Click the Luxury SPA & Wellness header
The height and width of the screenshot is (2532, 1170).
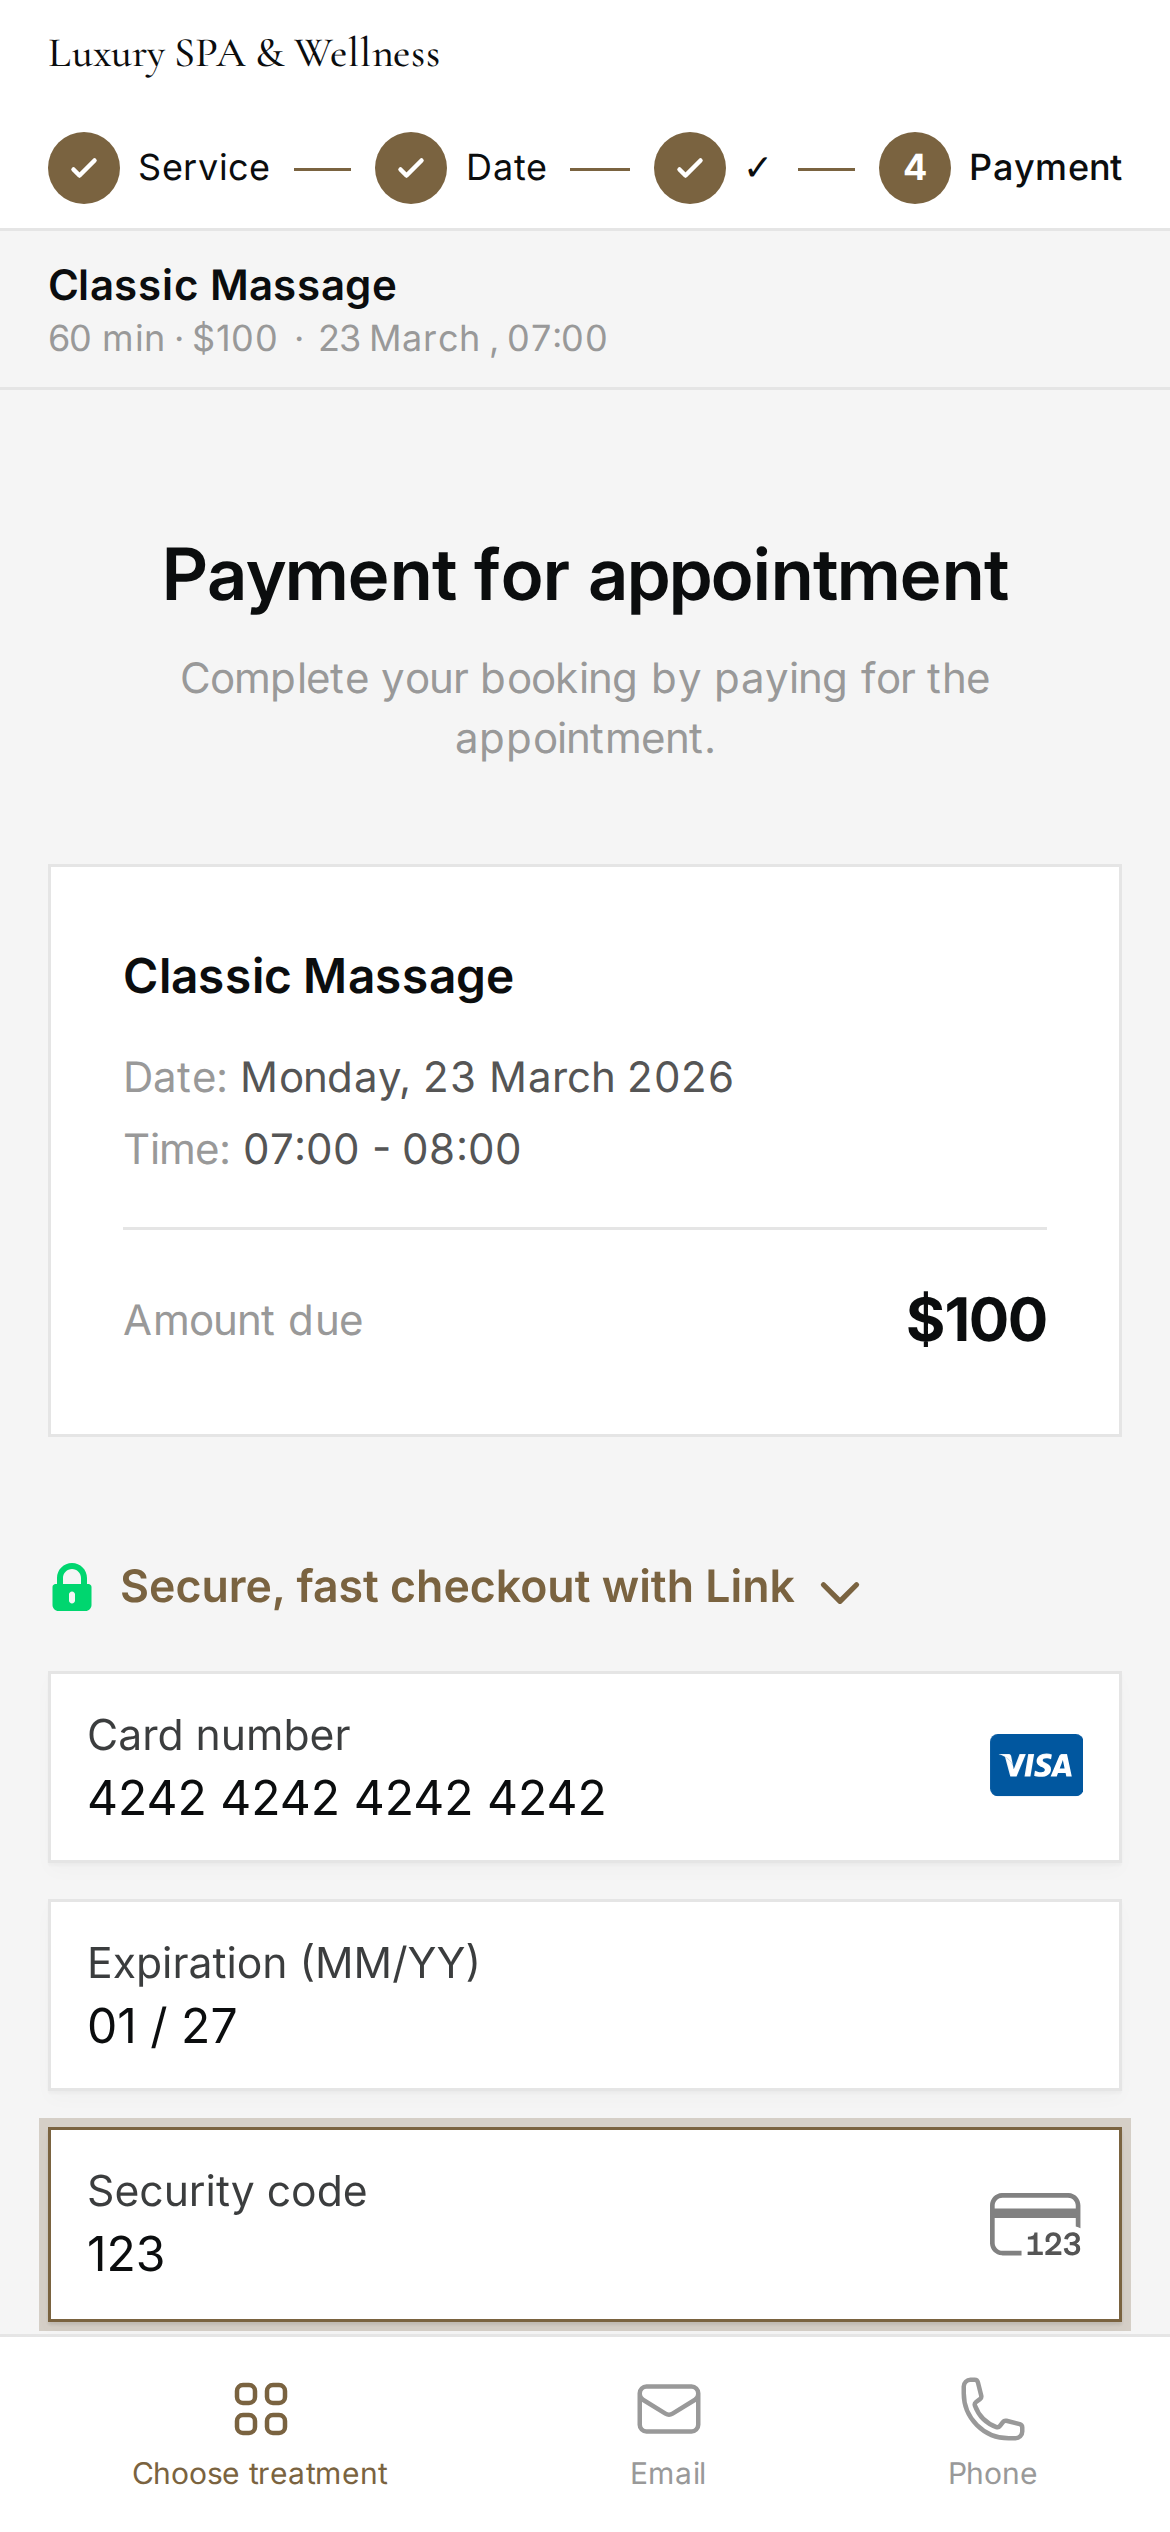[x=245, y=54]
